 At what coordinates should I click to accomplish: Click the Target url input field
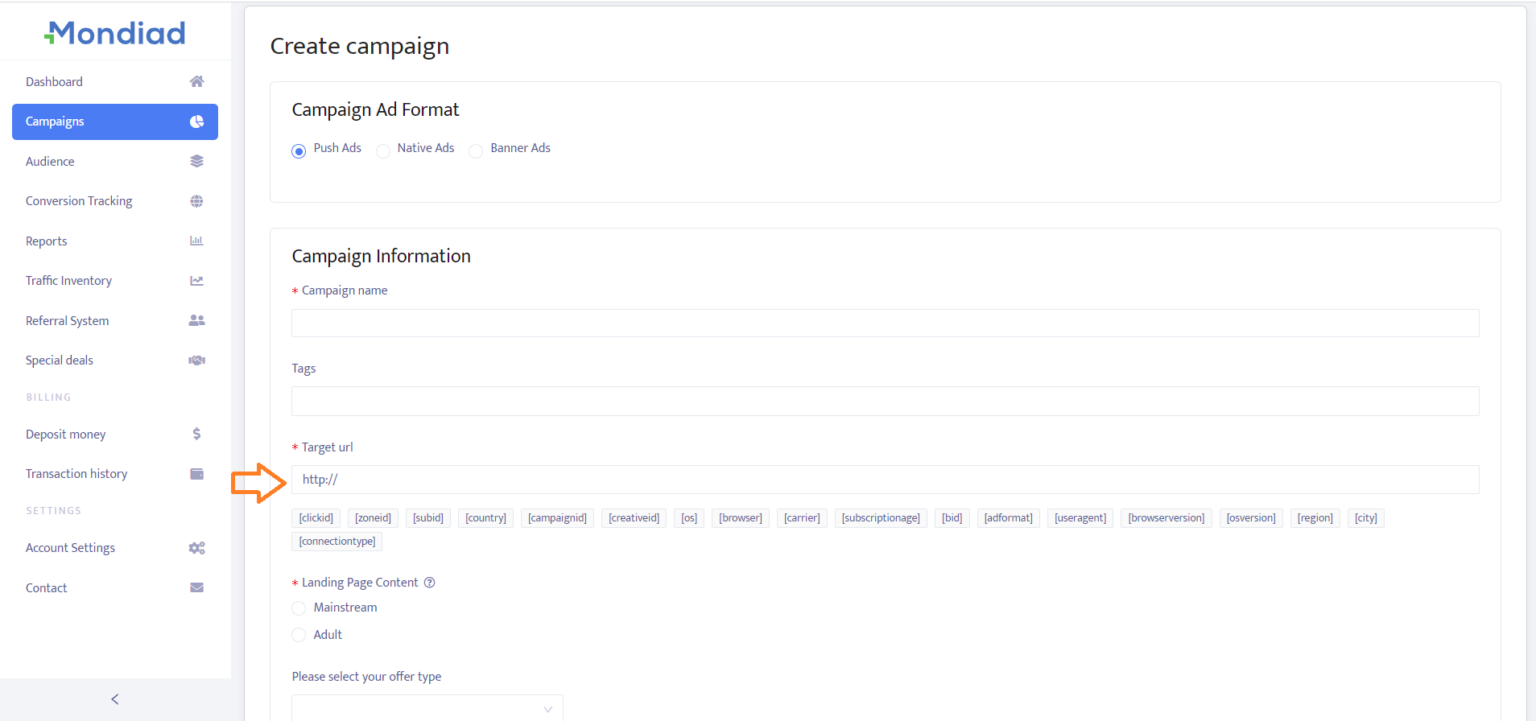pos(884,479)
